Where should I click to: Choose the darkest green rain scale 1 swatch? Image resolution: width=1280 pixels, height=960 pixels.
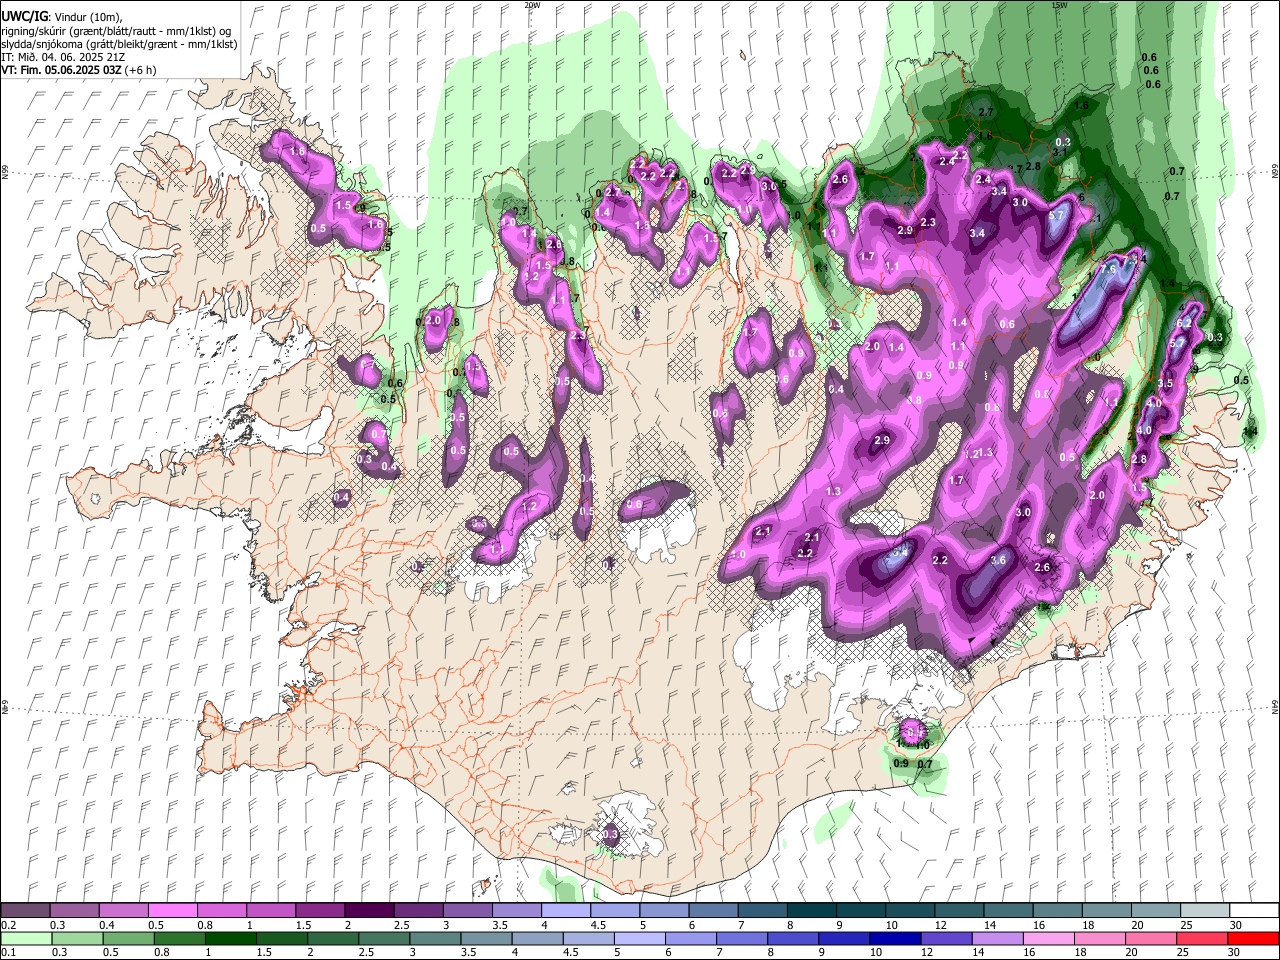coord(230,938)
